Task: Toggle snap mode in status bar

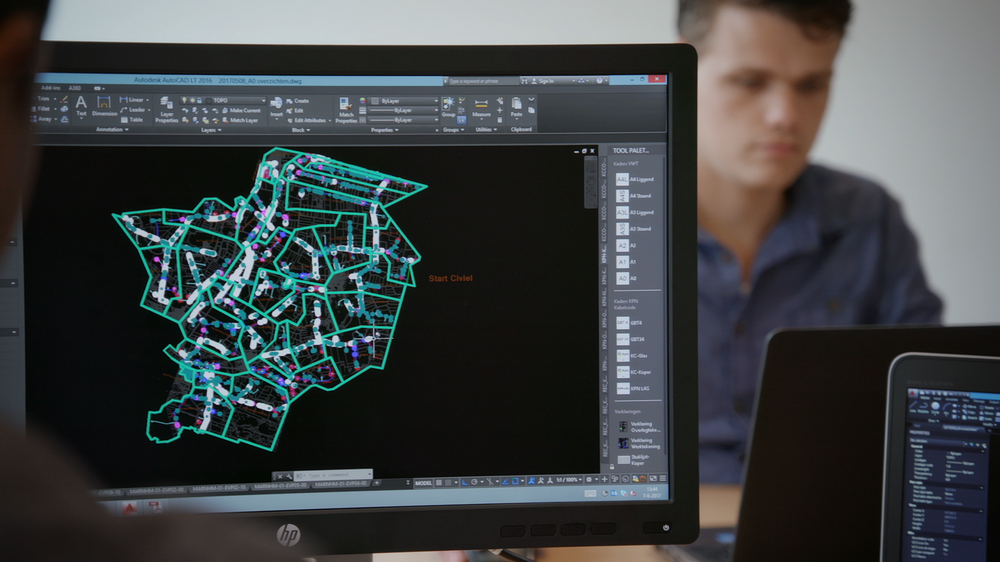Action: pyautogui.click(x=448, y=483)
